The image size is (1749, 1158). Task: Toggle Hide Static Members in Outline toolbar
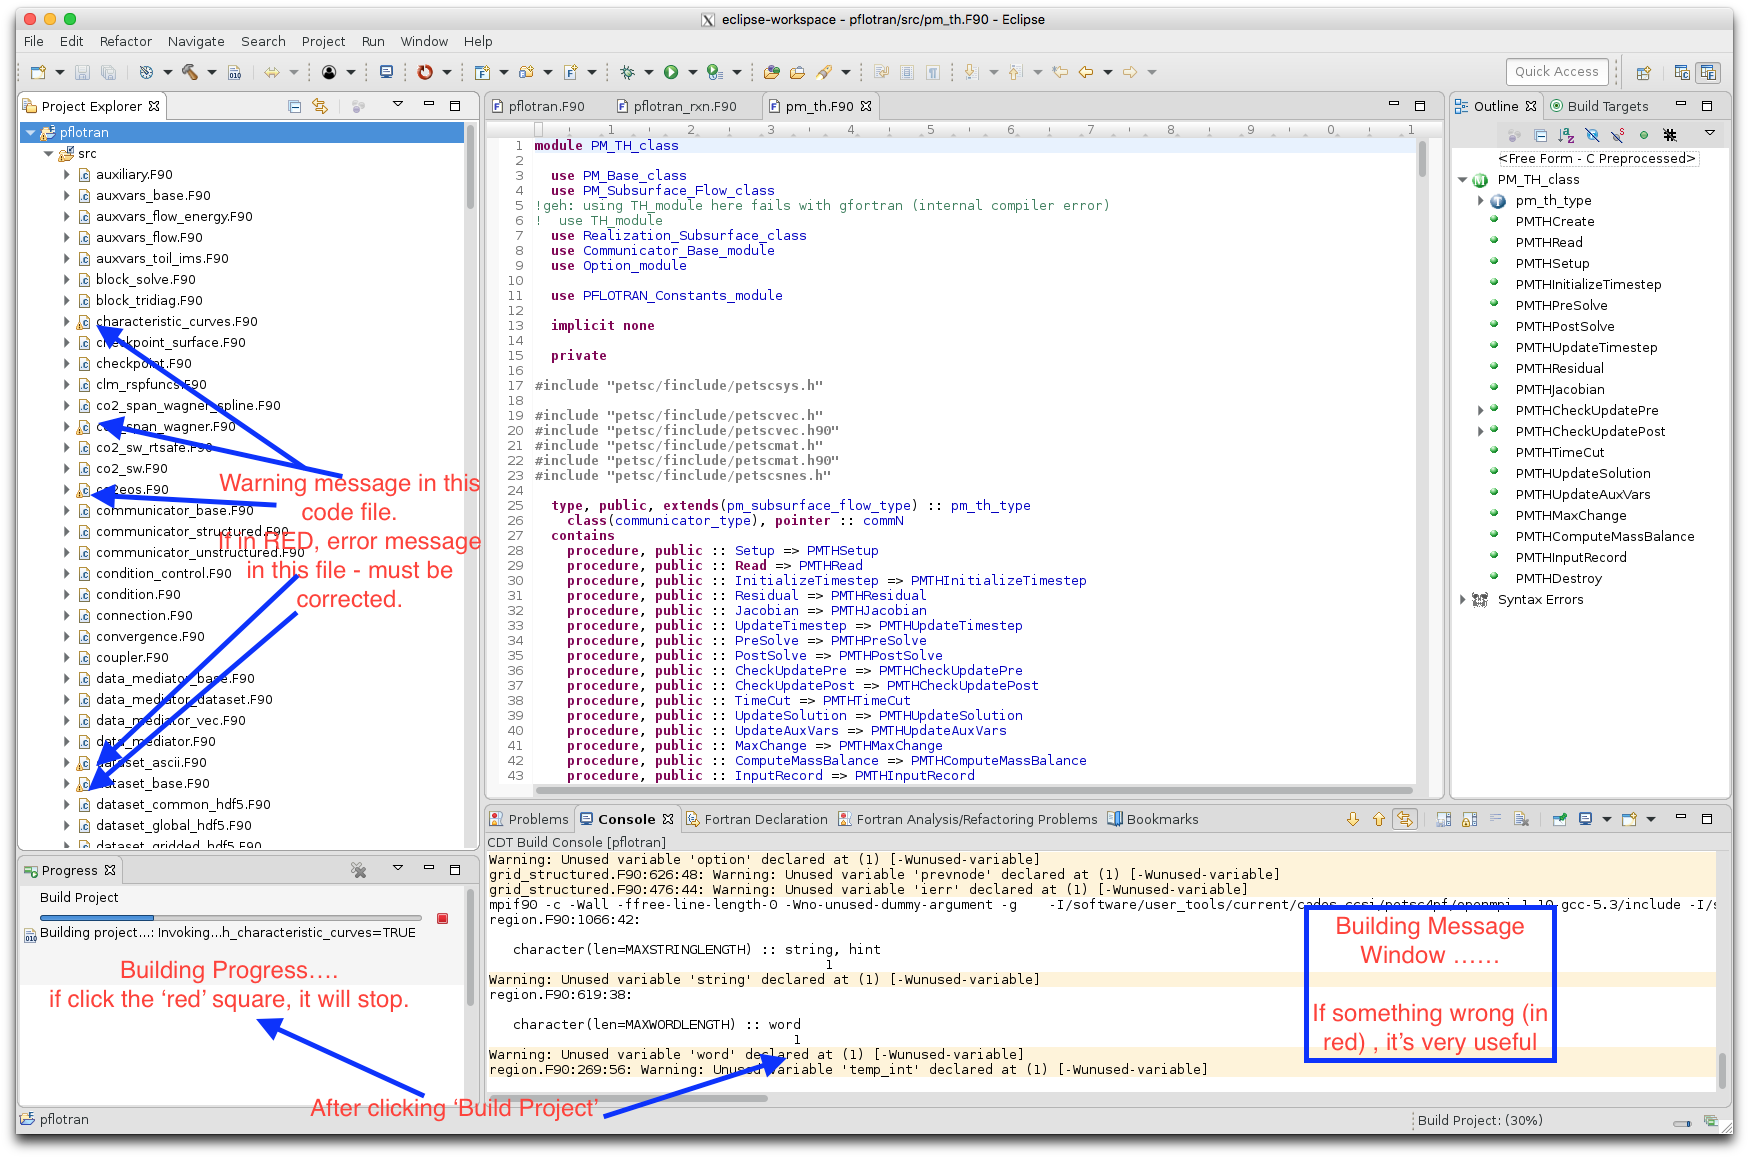click(x=1618, y=135)
